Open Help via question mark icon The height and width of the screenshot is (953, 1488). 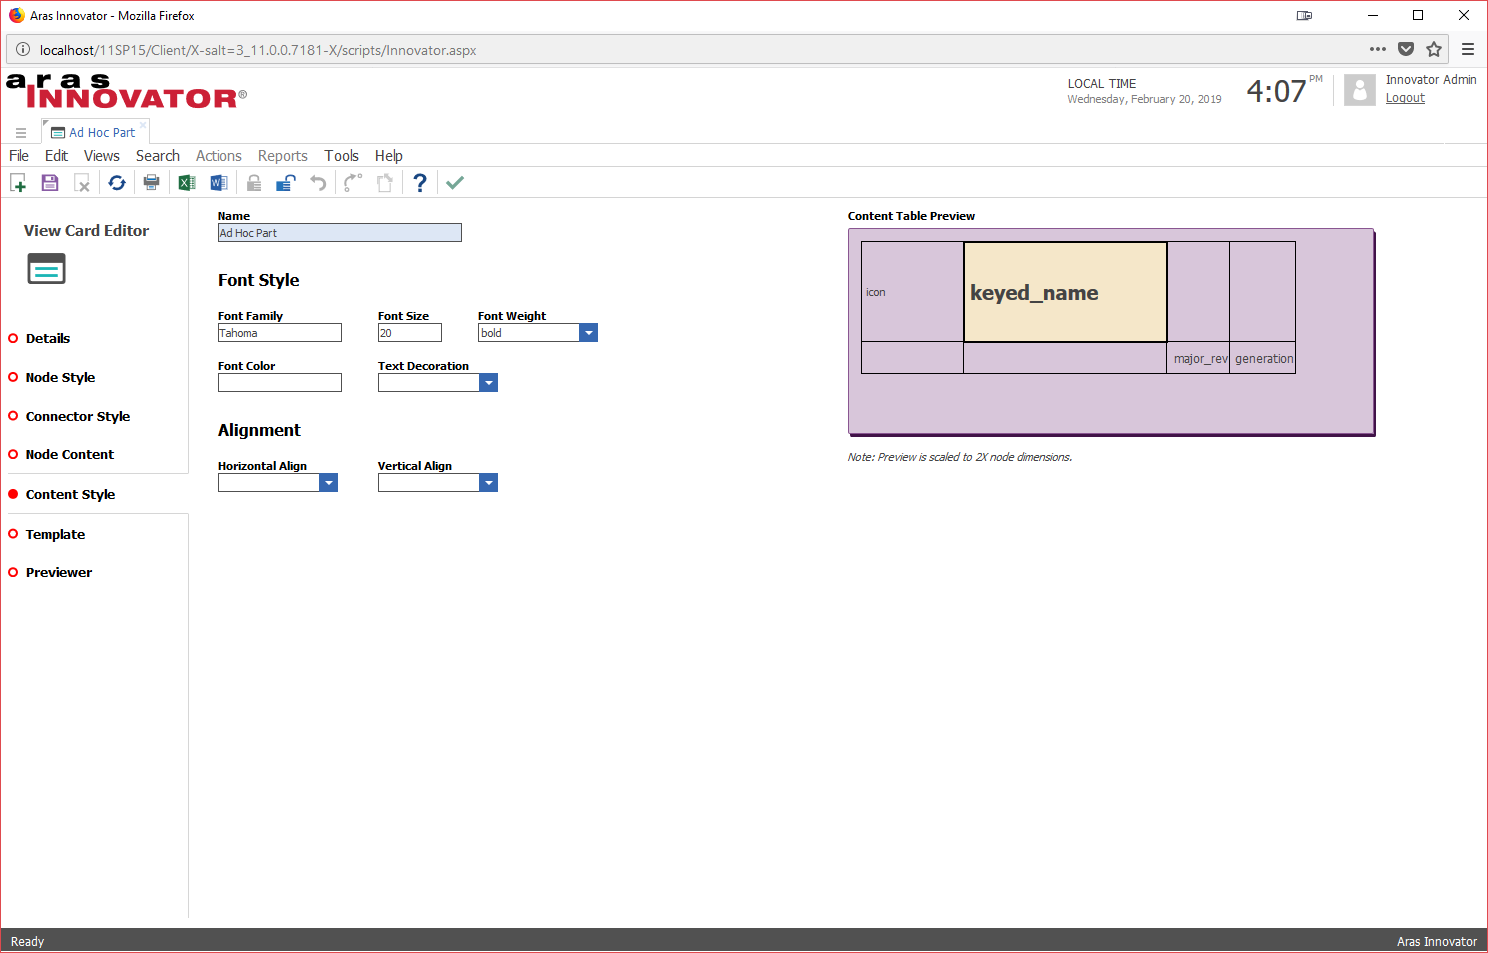[420, 182]
